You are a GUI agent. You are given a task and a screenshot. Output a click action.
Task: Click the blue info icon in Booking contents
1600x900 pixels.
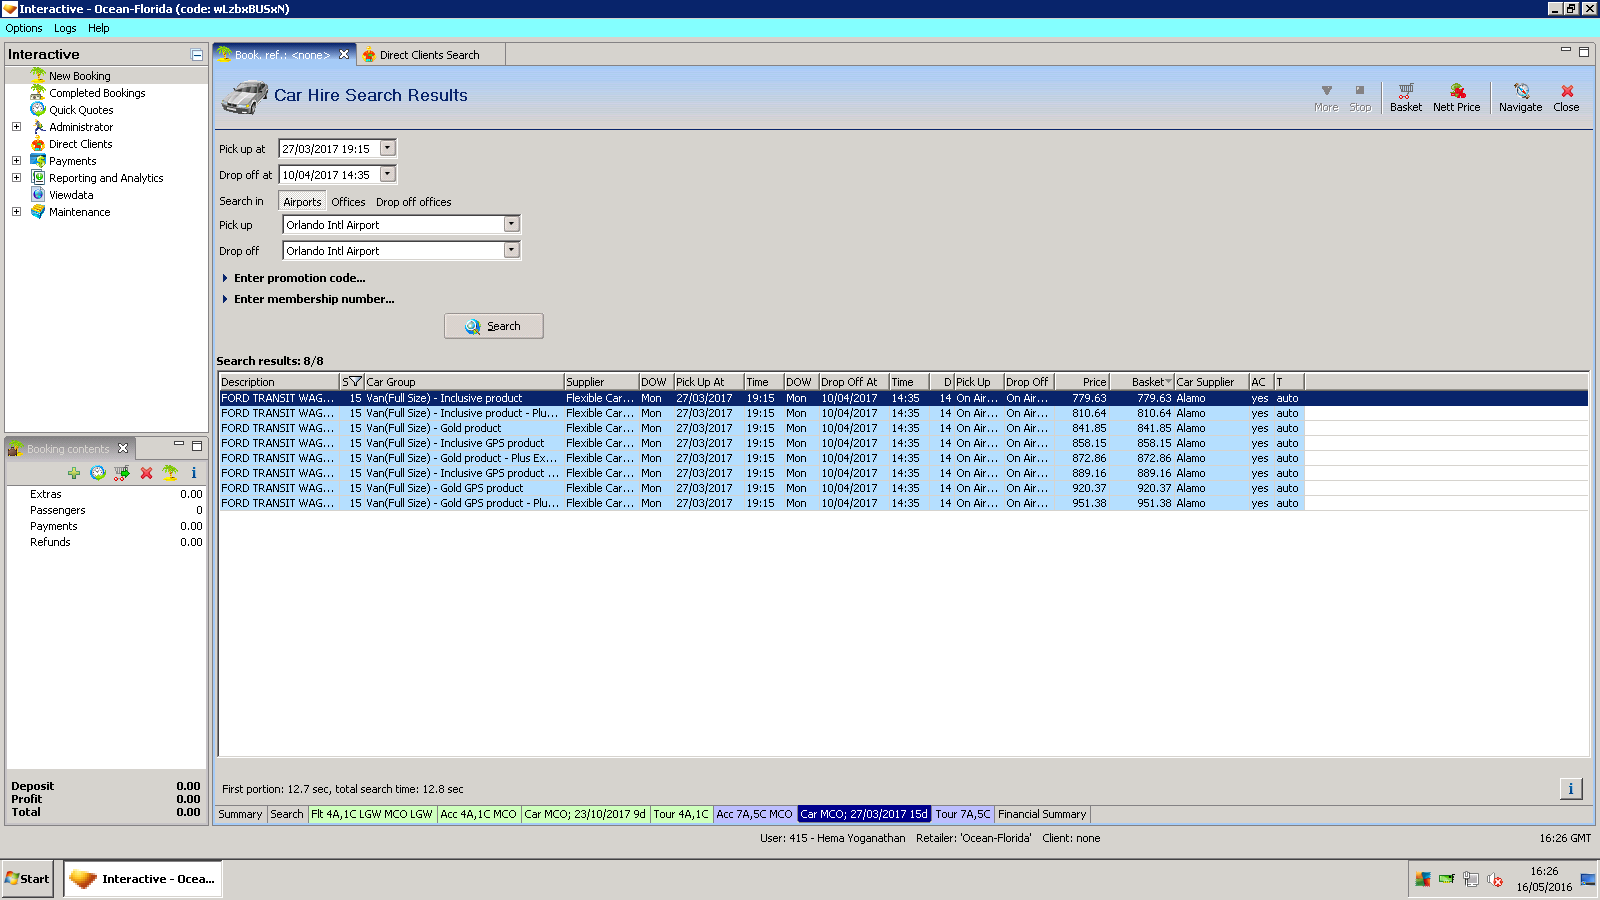194,473
